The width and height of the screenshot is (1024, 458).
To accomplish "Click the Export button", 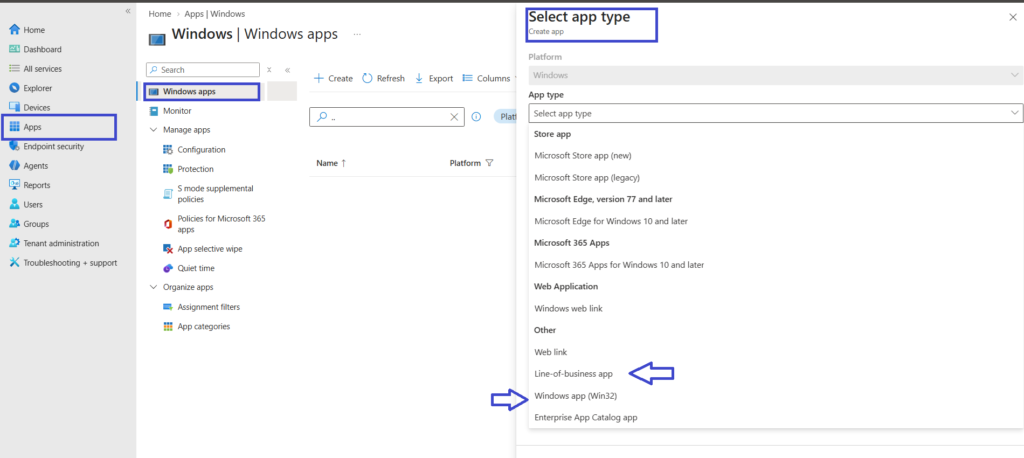I will [x=434, y=78].
